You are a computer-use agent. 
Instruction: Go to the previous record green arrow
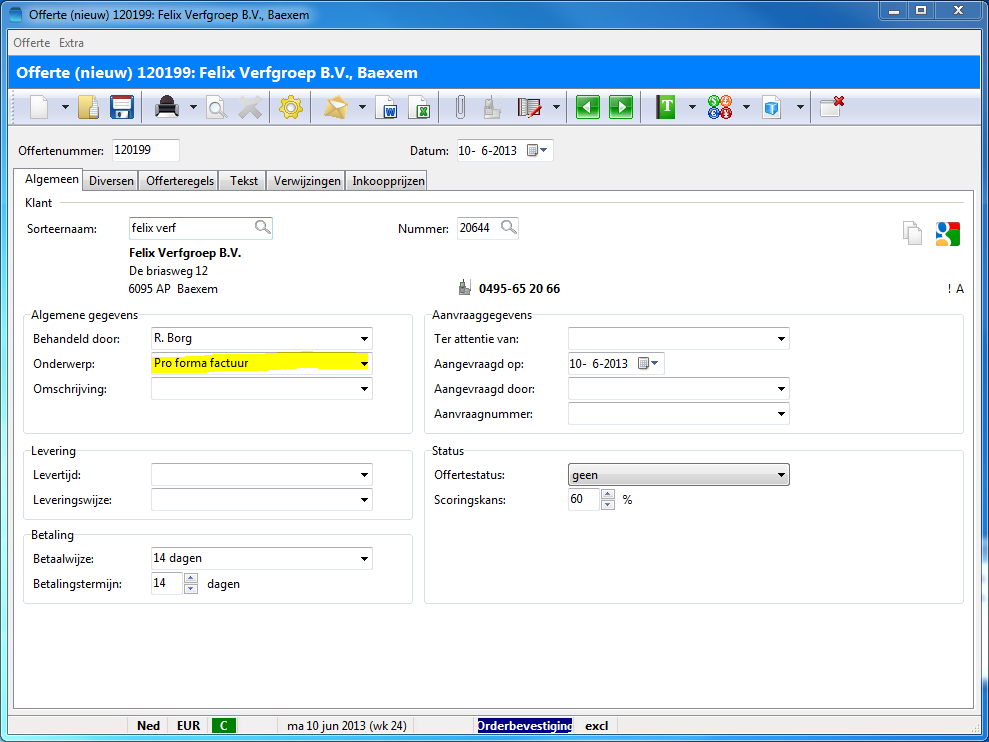click(x=588, y=108)
